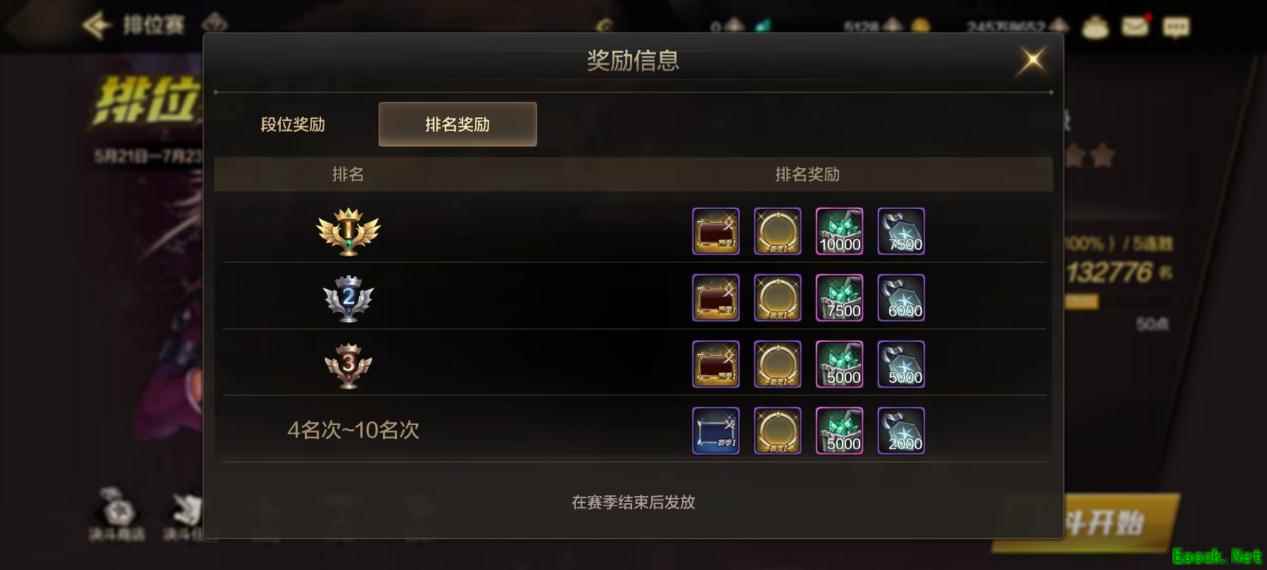View the rank 2 silver token 6000 reward

[901, 298]
